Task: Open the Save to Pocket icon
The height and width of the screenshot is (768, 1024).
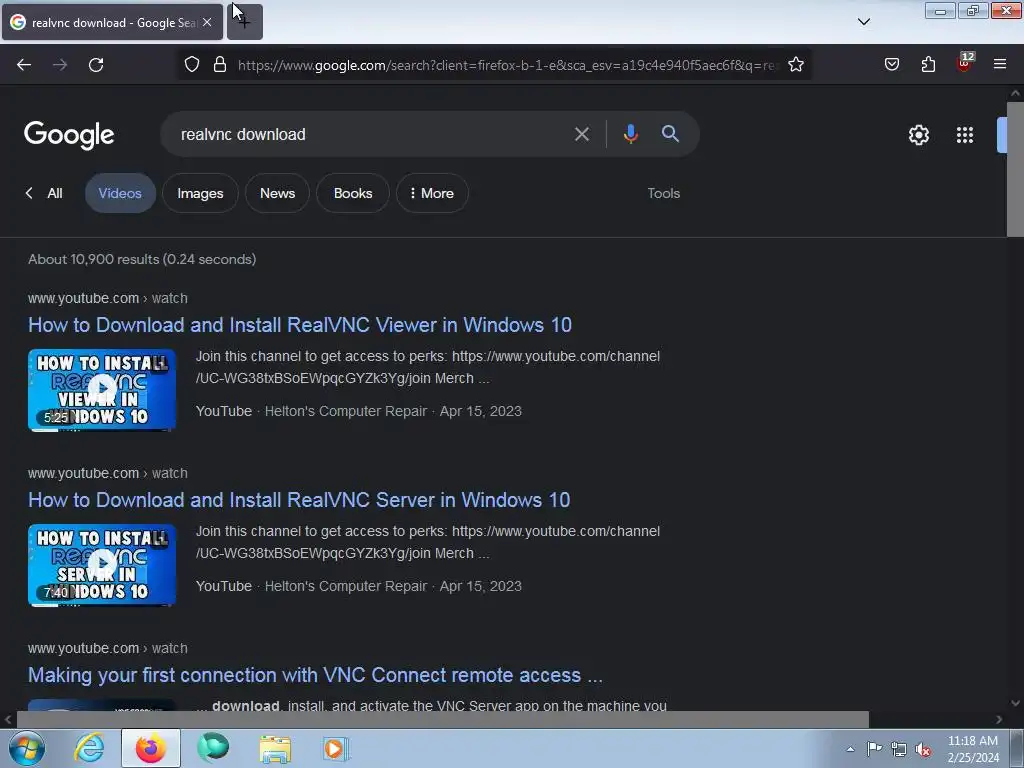Action: (x=891, y=65)
